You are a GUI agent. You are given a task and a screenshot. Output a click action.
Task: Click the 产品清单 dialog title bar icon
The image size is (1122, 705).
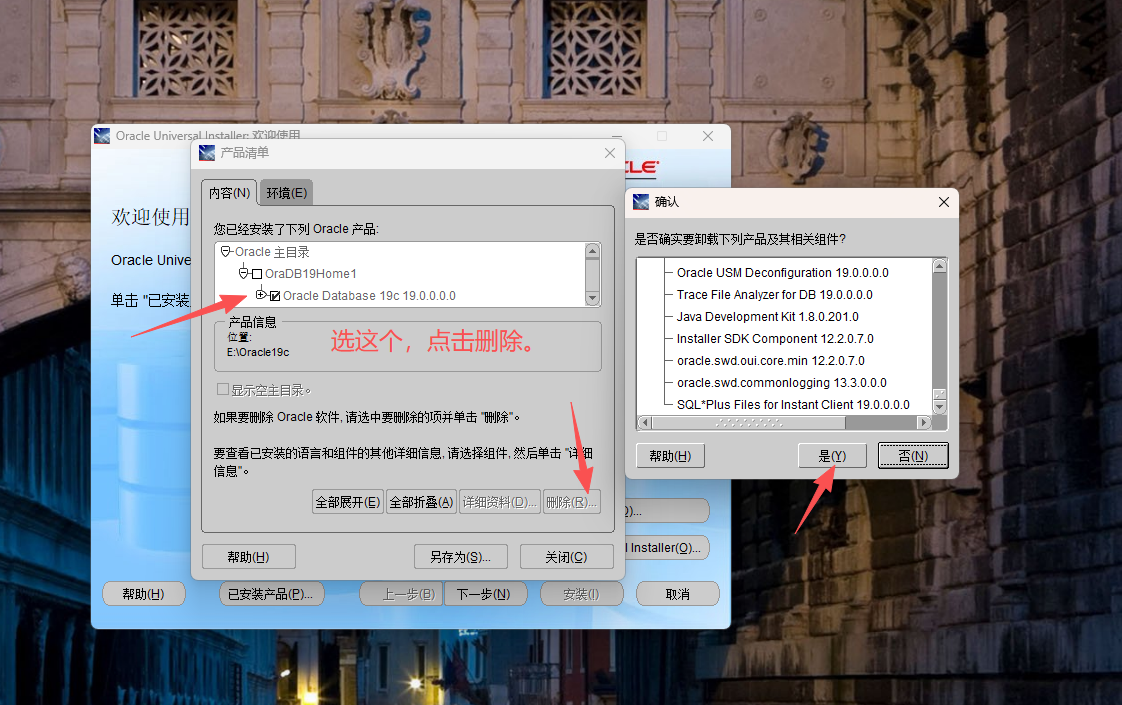pyautogui.click(x=207, y=152)
